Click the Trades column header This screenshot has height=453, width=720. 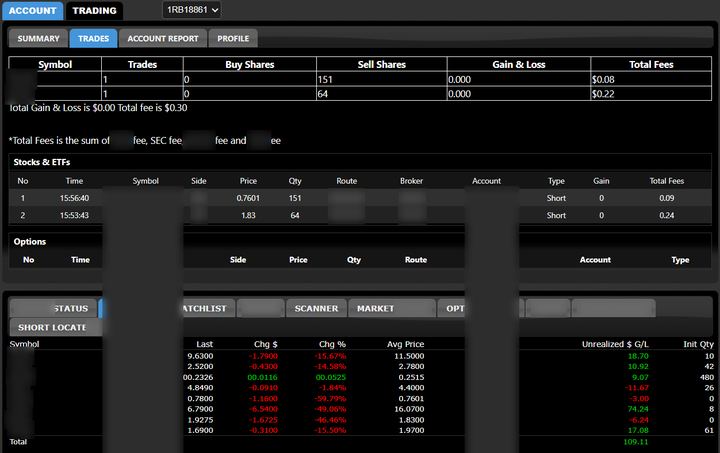tap(142, 64)
